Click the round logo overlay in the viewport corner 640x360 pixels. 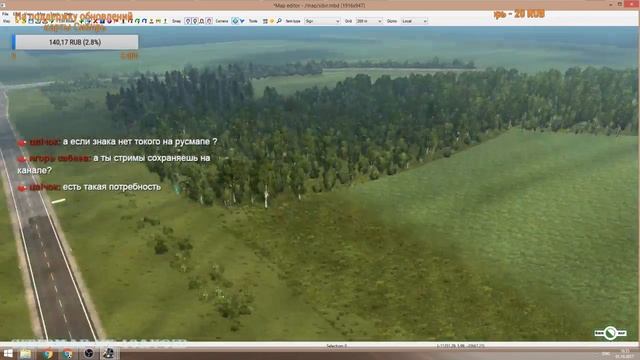coord(610,333)
